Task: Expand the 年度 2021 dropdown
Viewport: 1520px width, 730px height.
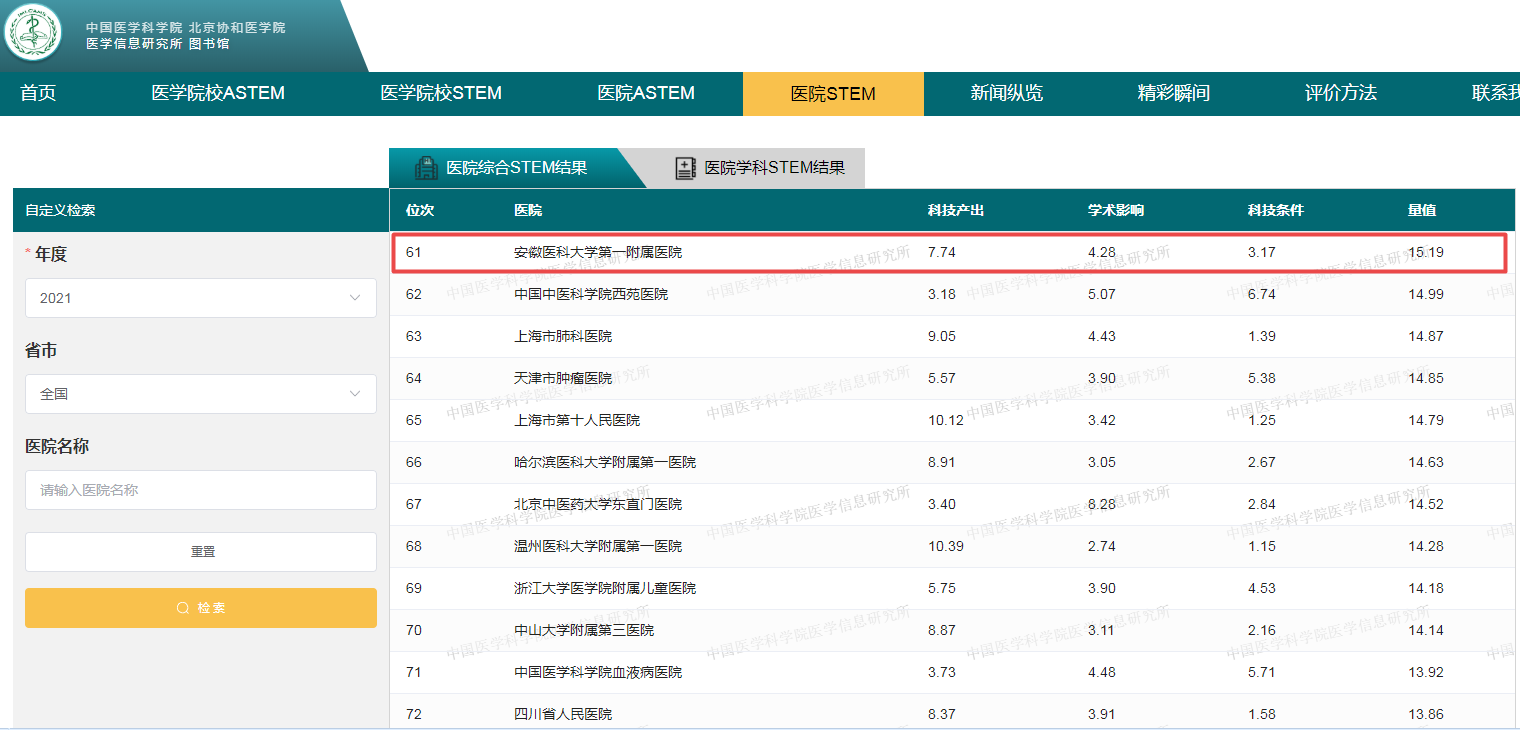Action: (200, 298)
